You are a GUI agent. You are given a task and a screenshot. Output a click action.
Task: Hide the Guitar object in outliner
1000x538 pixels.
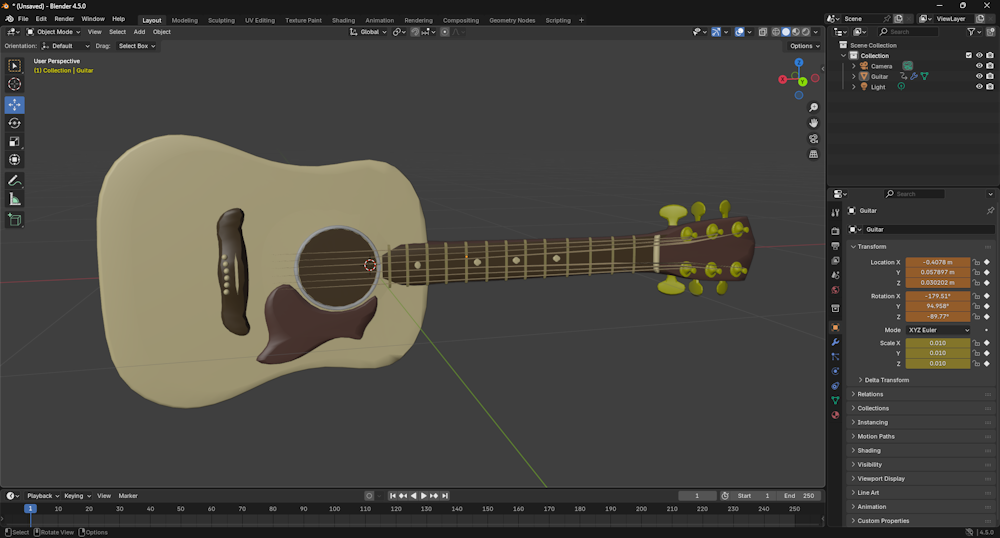[x=979, y=76]
